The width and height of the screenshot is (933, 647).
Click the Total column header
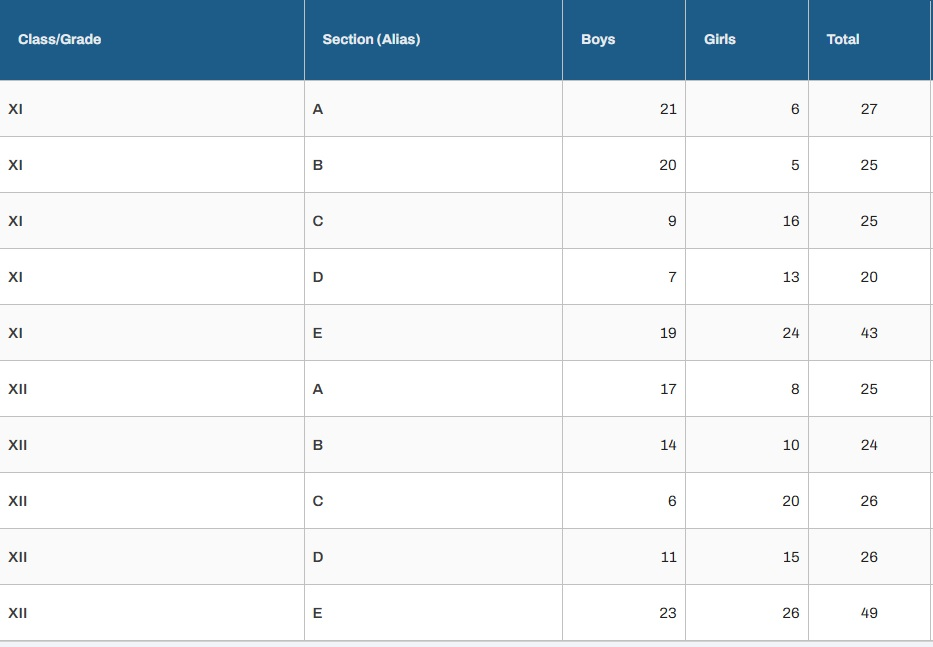pyautogui.click(x=843, y=40)
